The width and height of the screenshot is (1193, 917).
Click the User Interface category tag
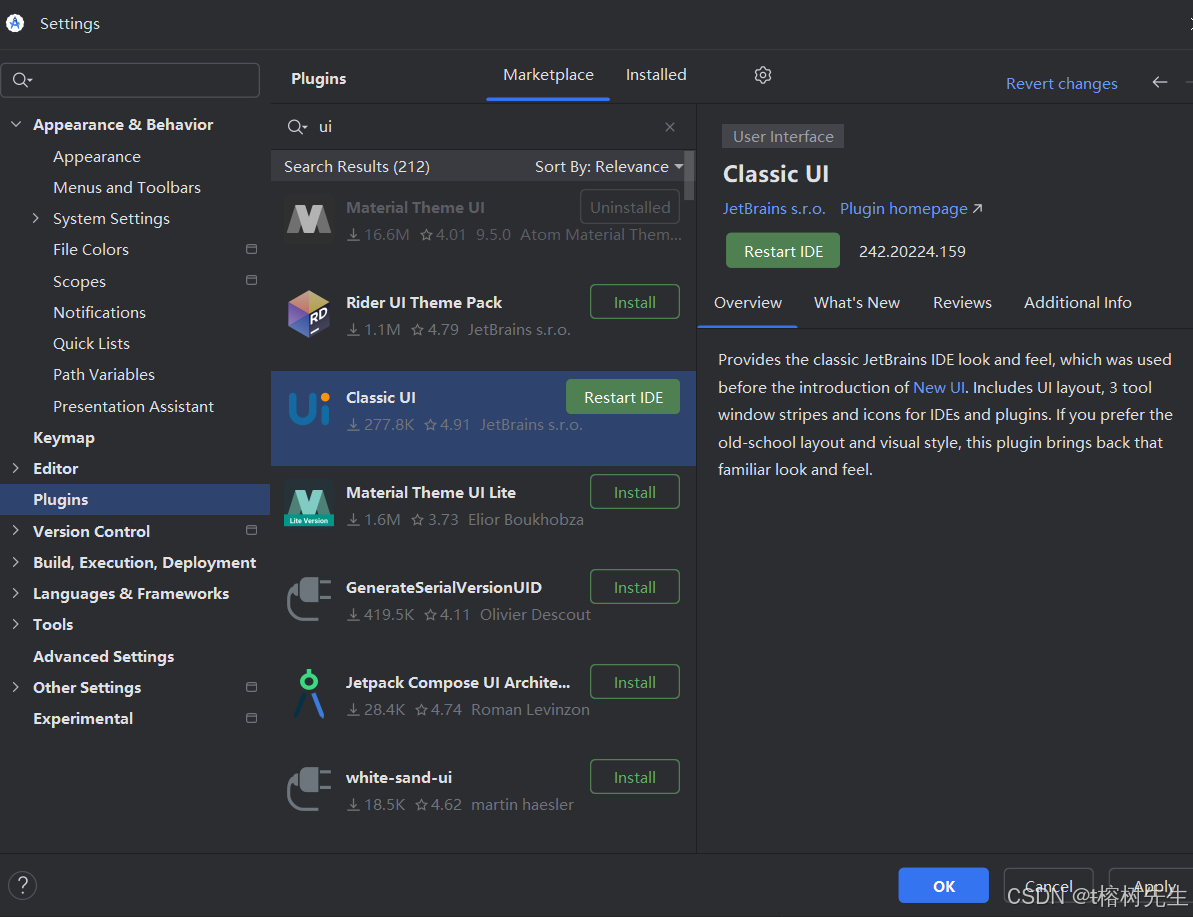pyautogui.click(x=783, y=137)
